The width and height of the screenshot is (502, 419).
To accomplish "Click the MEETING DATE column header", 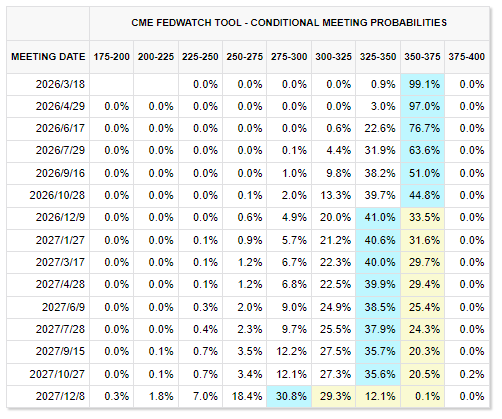I will coord(48,57).
